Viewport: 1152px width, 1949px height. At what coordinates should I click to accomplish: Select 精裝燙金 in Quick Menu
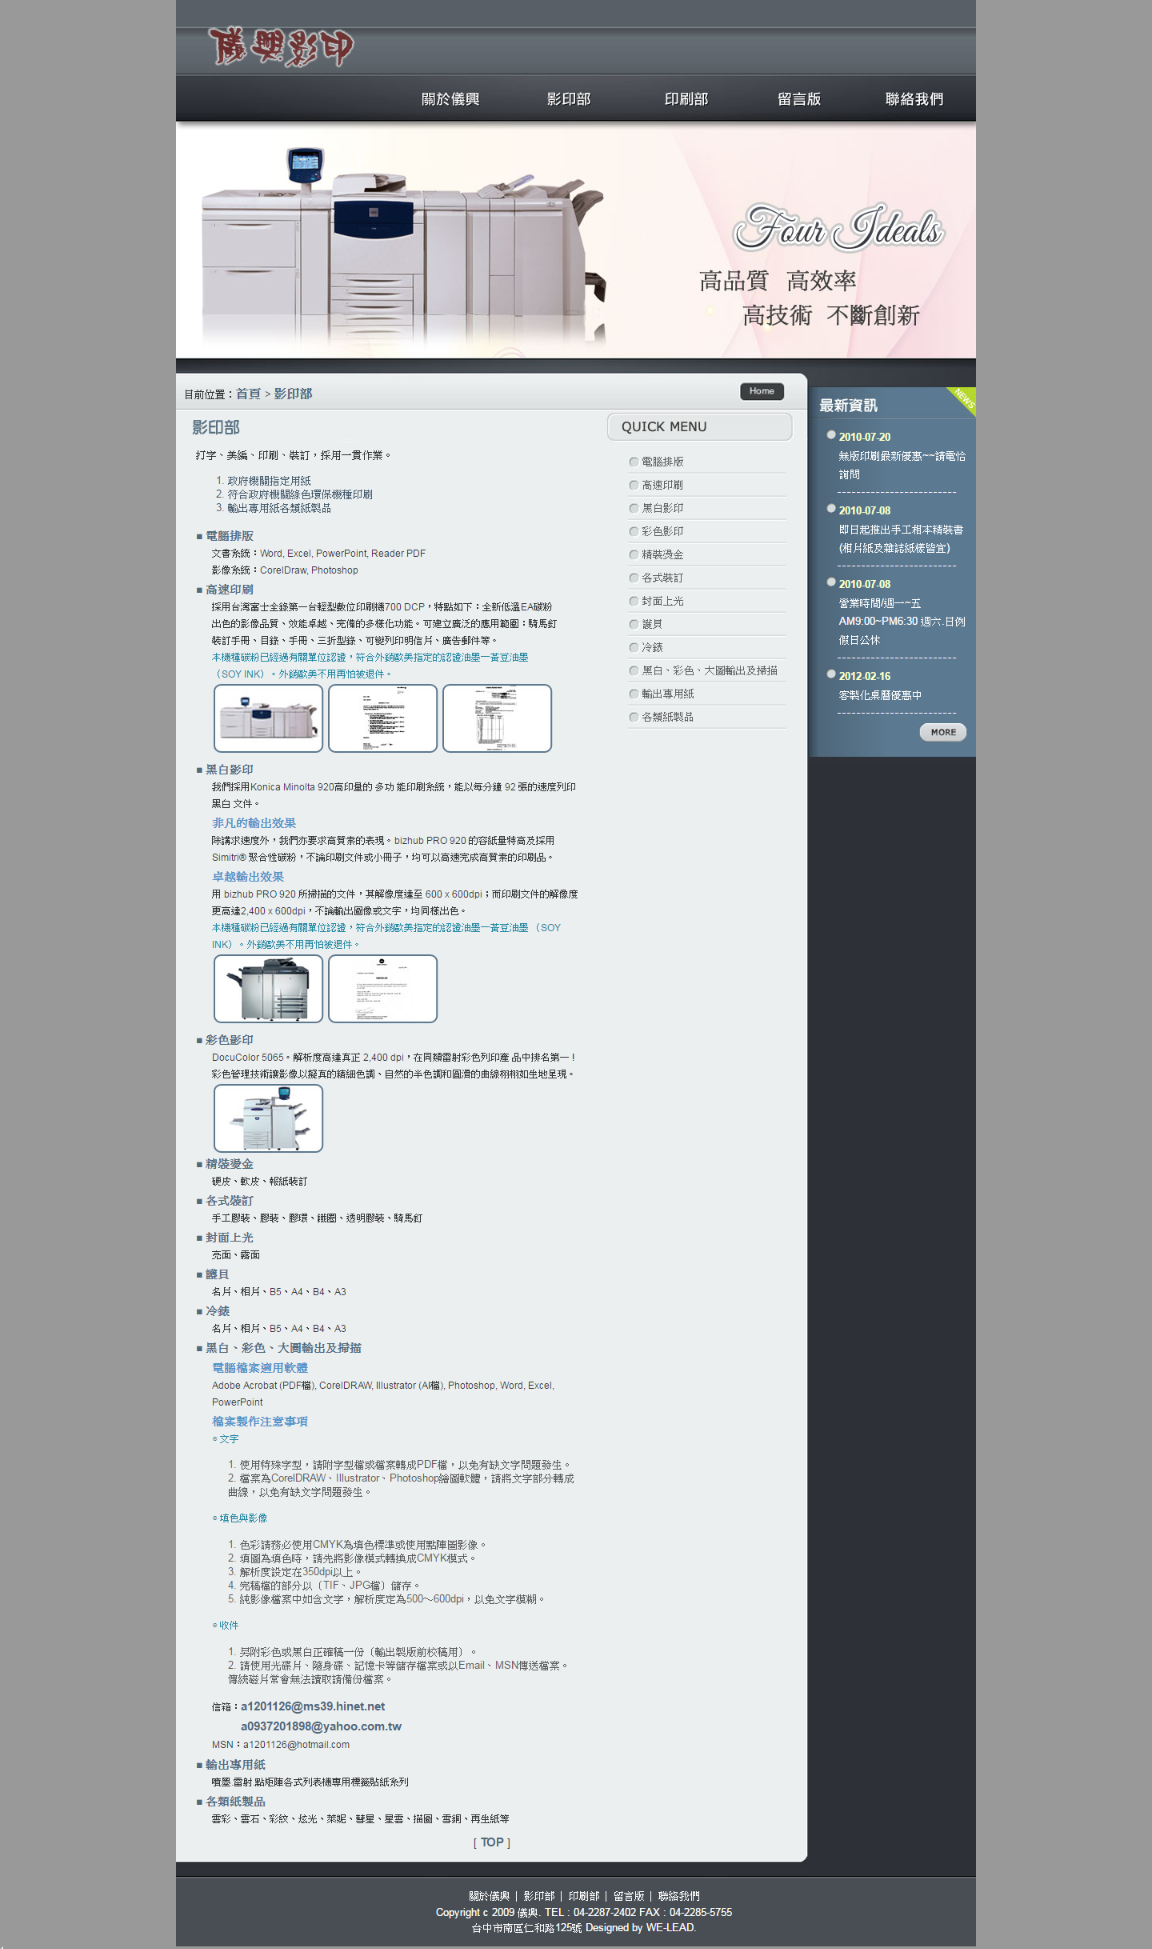click(662, 554)
